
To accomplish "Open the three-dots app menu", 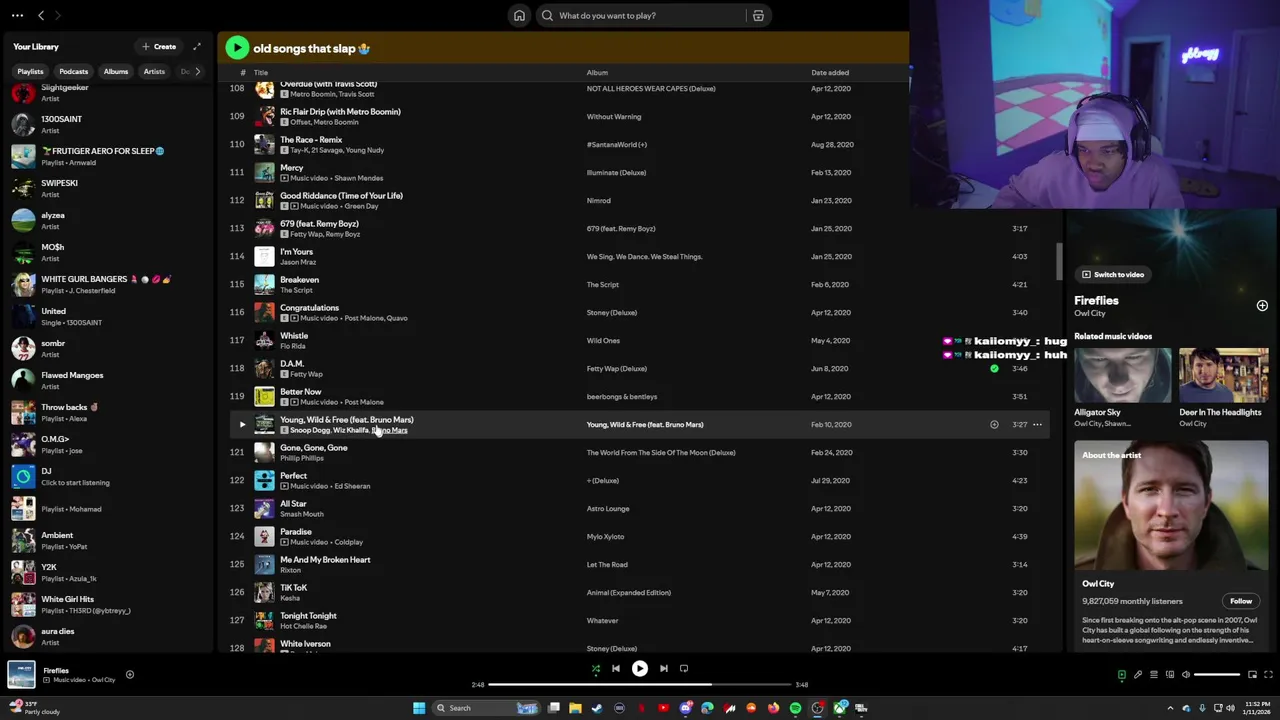I will click(17, 15).
